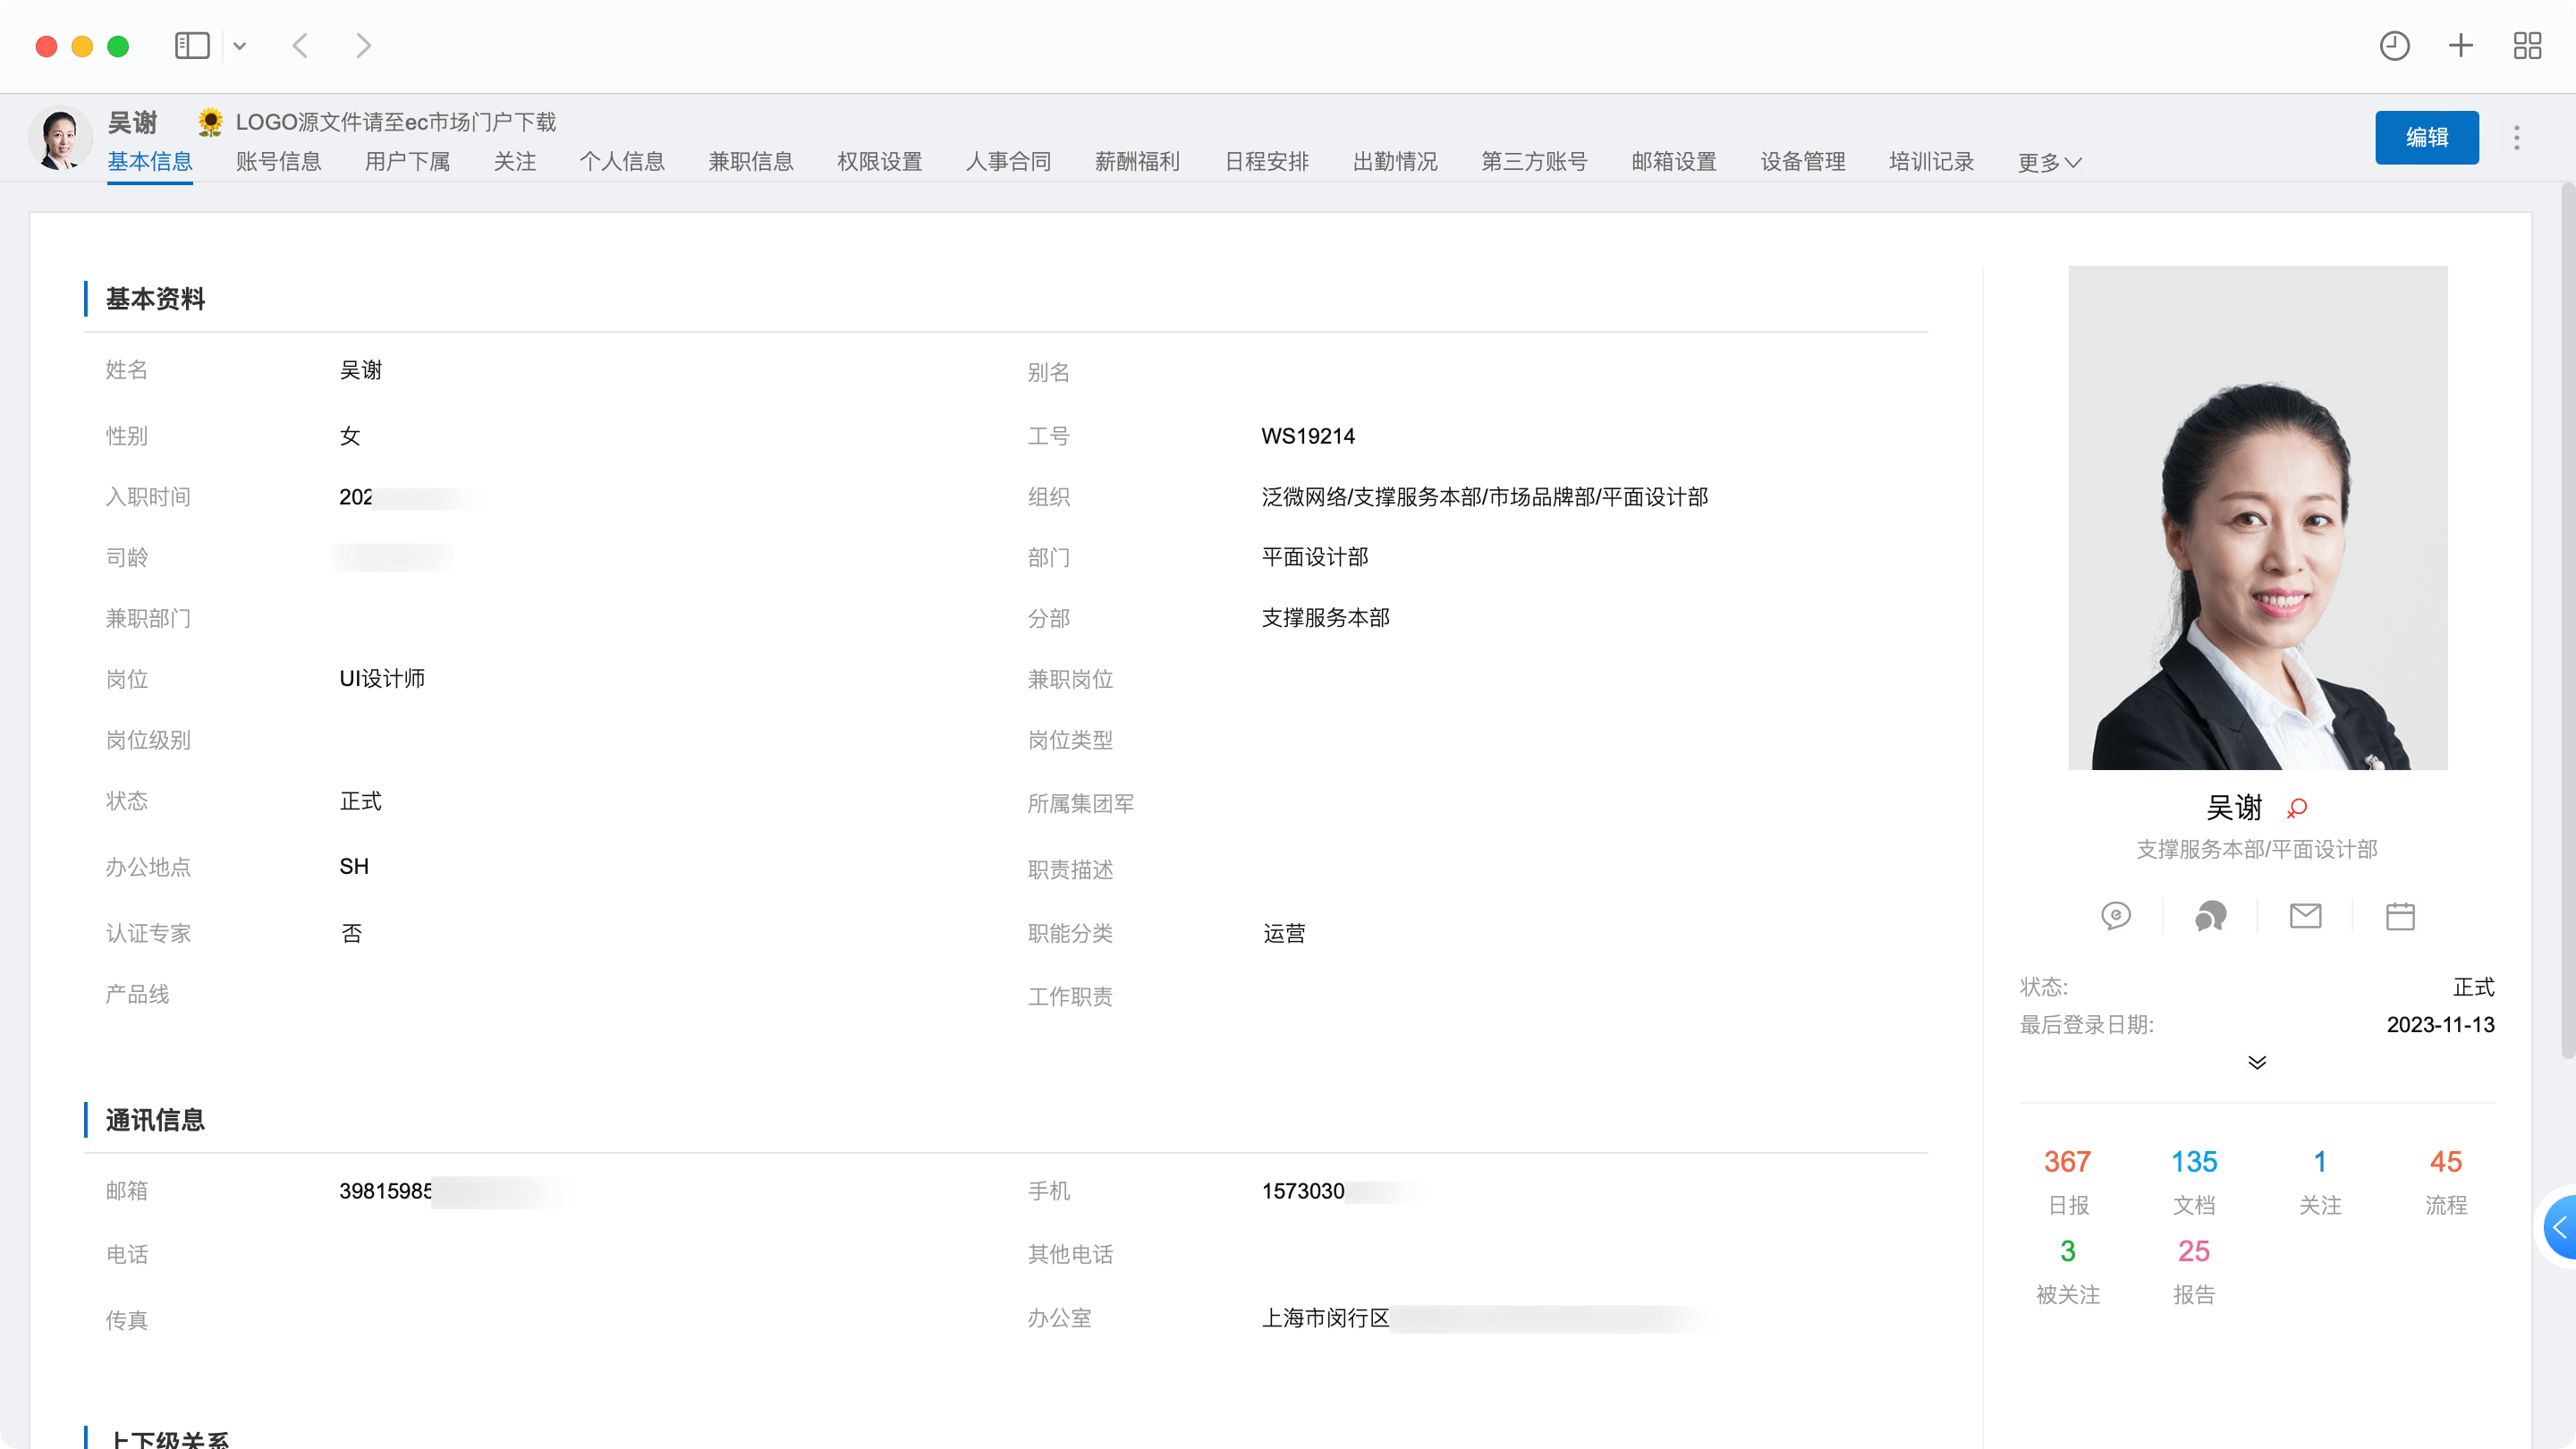
Task: Click the 组织 path 泛微网络/支撑服务本部/市场品牌部/平面设计部
Action: (1485, 497)
